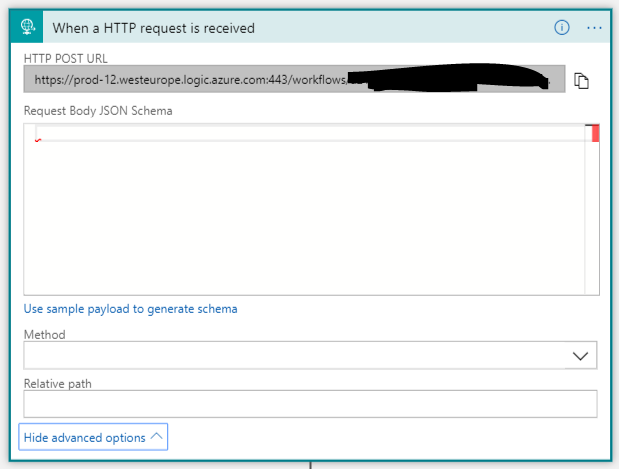The height and width of the screenshot is (469, 619).
Task: Click the chevron beside Hide advanced options
Action: click(x=156, y=437)
